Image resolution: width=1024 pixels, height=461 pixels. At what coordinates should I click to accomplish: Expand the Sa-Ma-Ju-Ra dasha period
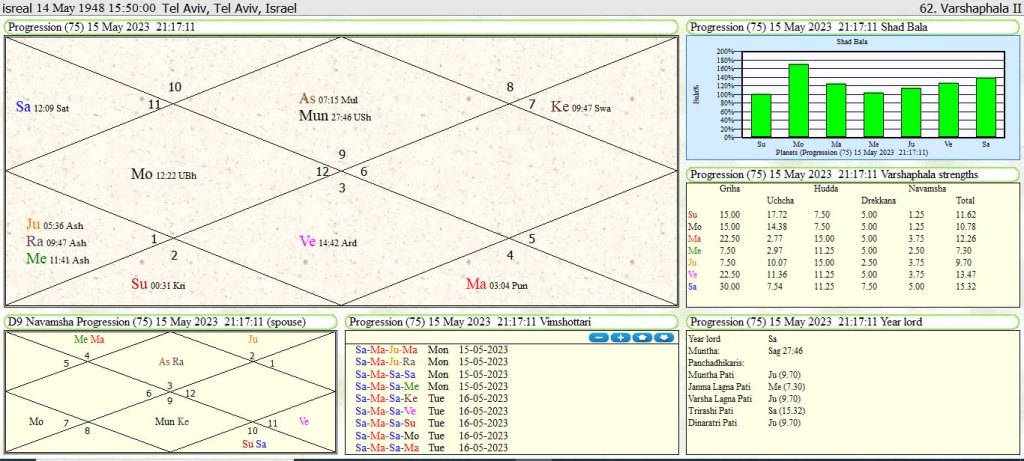(387, 361)
